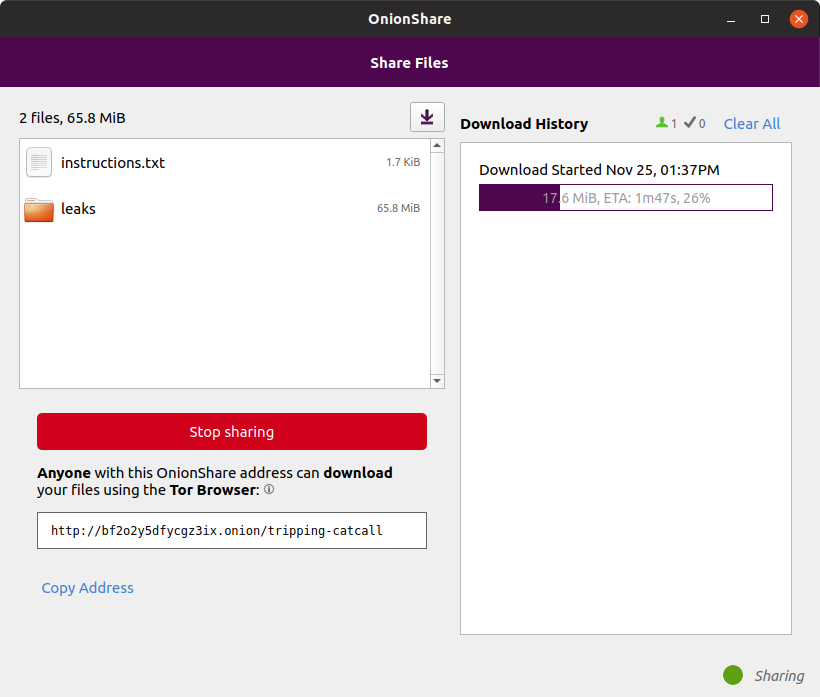Stop sharing the files

tap(232, 431)
